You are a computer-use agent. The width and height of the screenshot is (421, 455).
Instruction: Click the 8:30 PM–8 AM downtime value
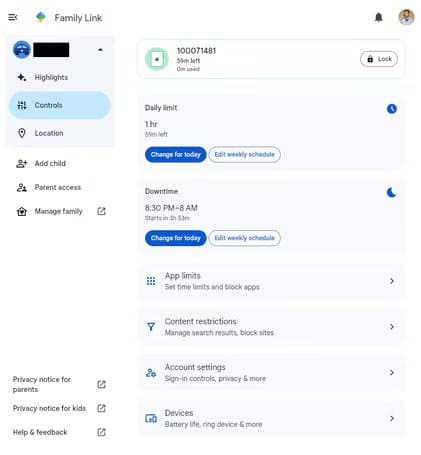(x=171, y=208)
